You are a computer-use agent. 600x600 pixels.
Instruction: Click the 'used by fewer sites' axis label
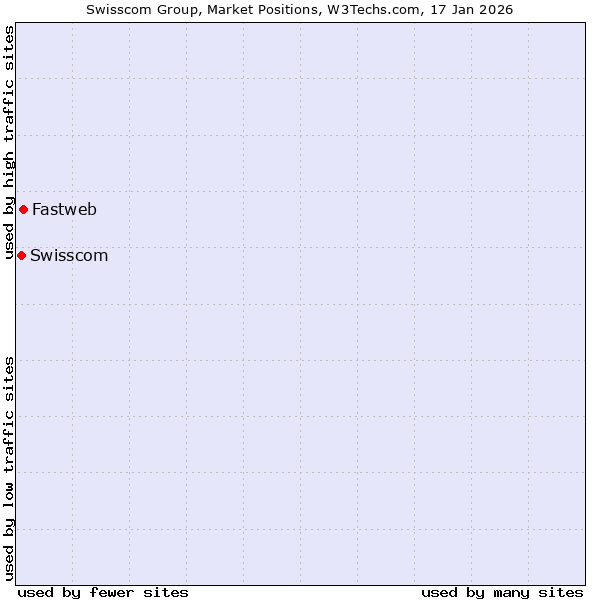pyautogui.click(x=103, y=593)
